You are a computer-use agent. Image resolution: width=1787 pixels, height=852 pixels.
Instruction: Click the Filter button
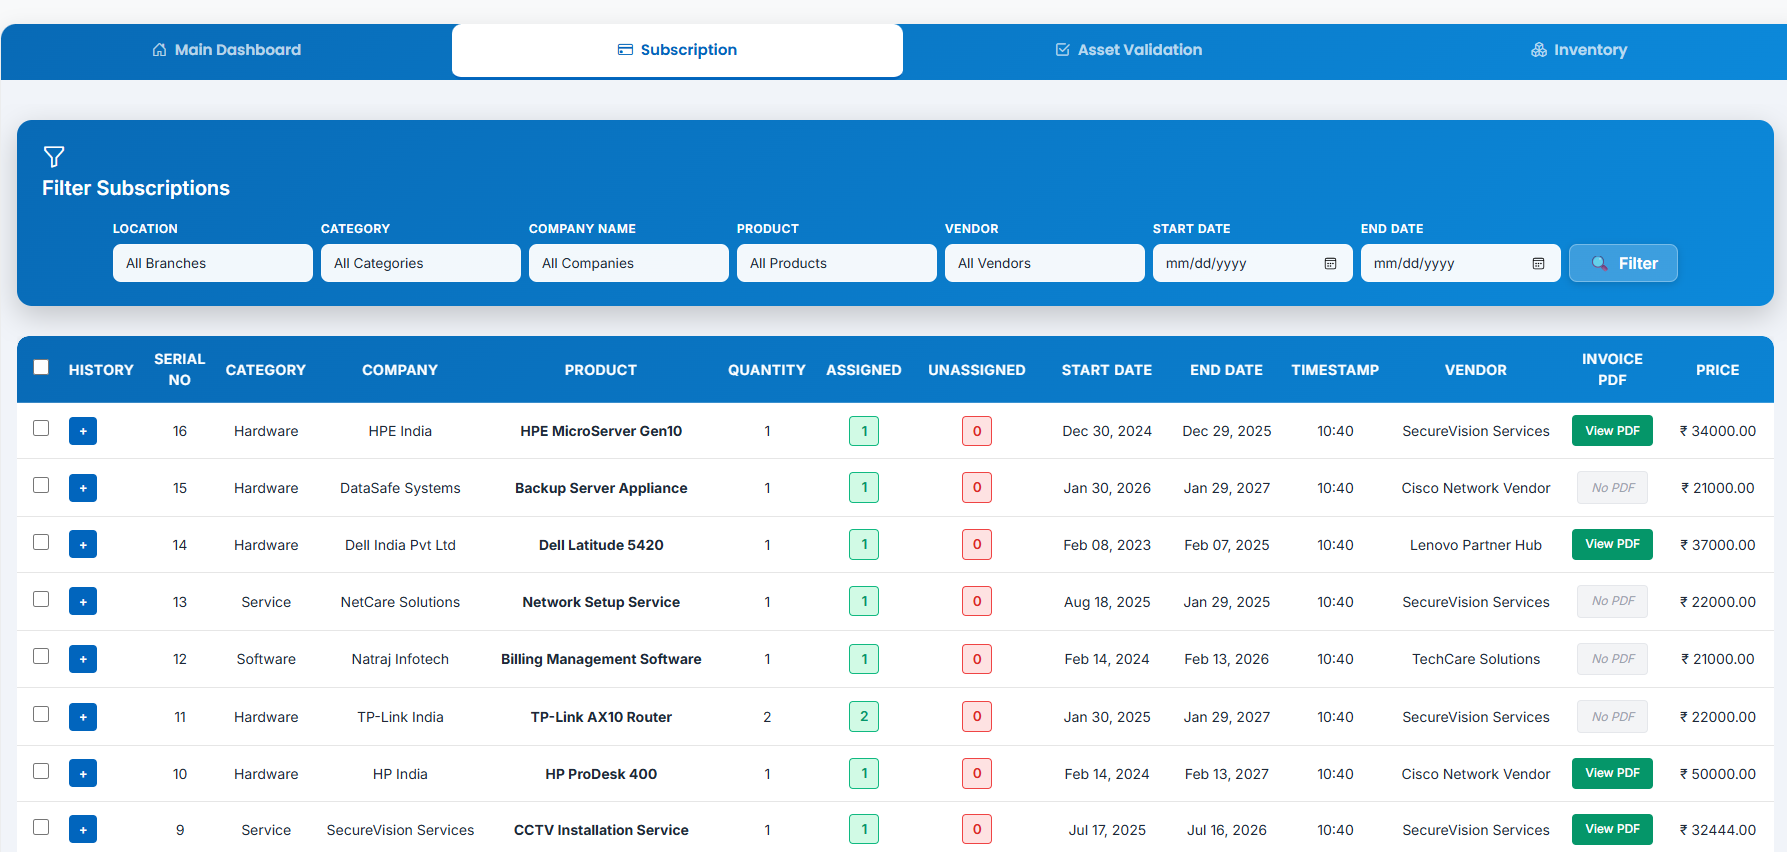pos(1623,263)
